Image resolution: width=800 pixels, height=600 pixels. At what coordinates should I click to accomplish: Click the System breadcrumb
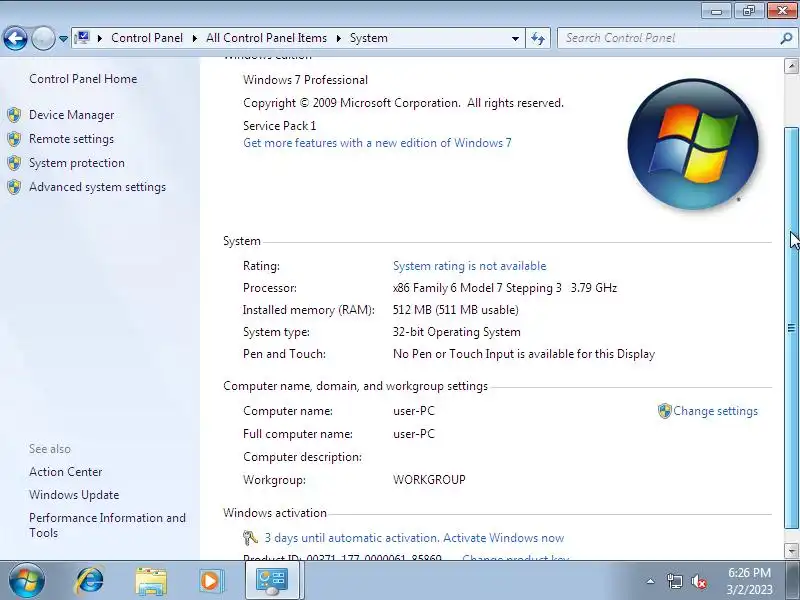pyautogui.click(x=368, y=38)
